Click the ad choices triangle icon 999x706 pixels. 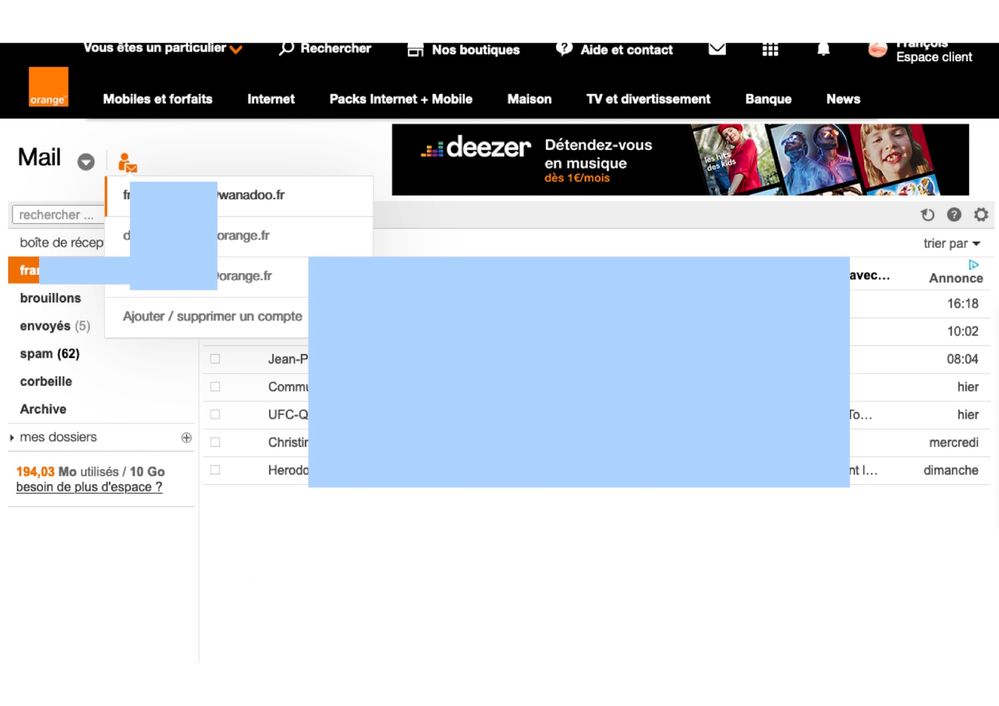click(973, 264)
